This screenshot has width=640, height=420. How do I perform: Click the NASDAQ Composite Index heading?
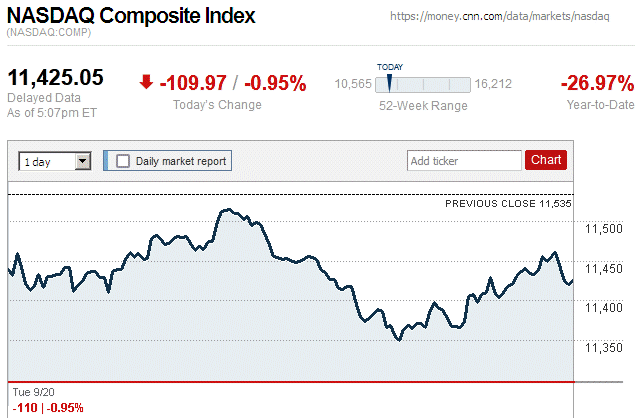[131, 17]
